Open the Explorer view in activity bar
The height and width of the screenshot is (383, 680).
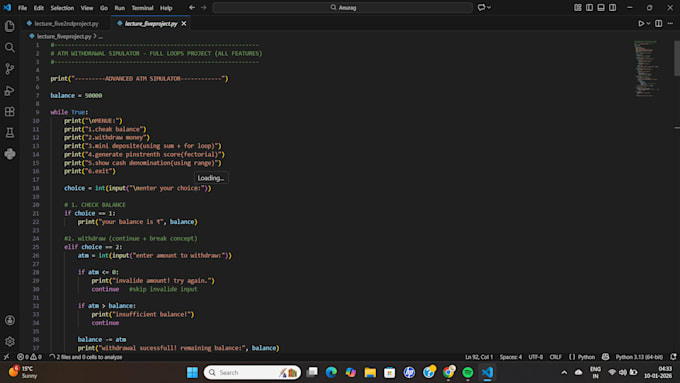coord(10,26)
